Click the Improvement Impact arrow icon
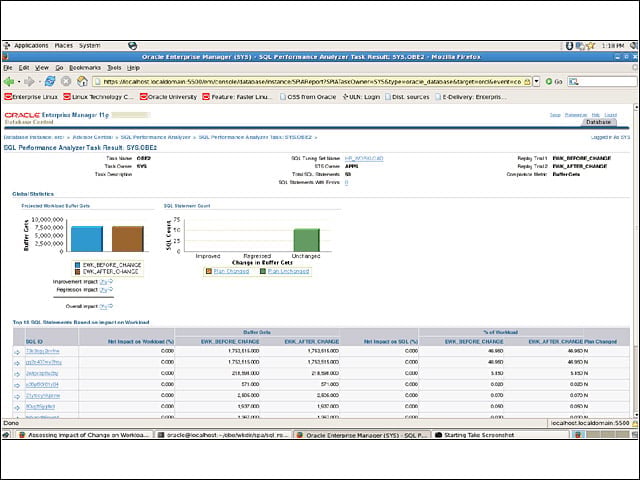 (110, 282)
